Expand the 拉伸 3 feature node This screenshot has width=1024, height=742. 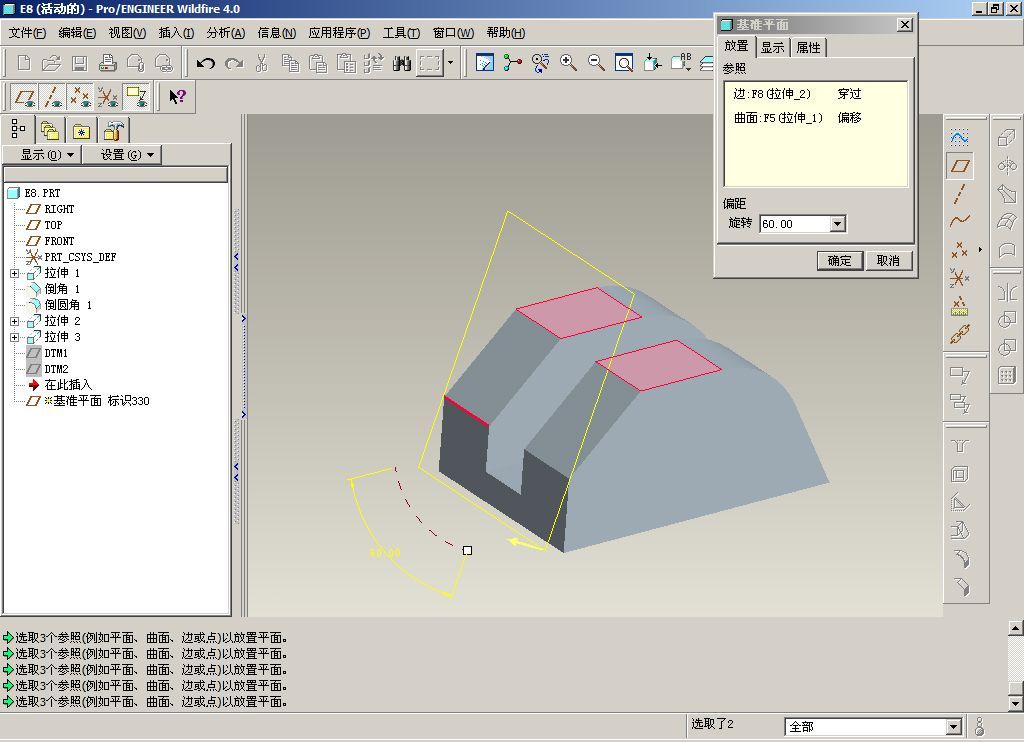14,337
